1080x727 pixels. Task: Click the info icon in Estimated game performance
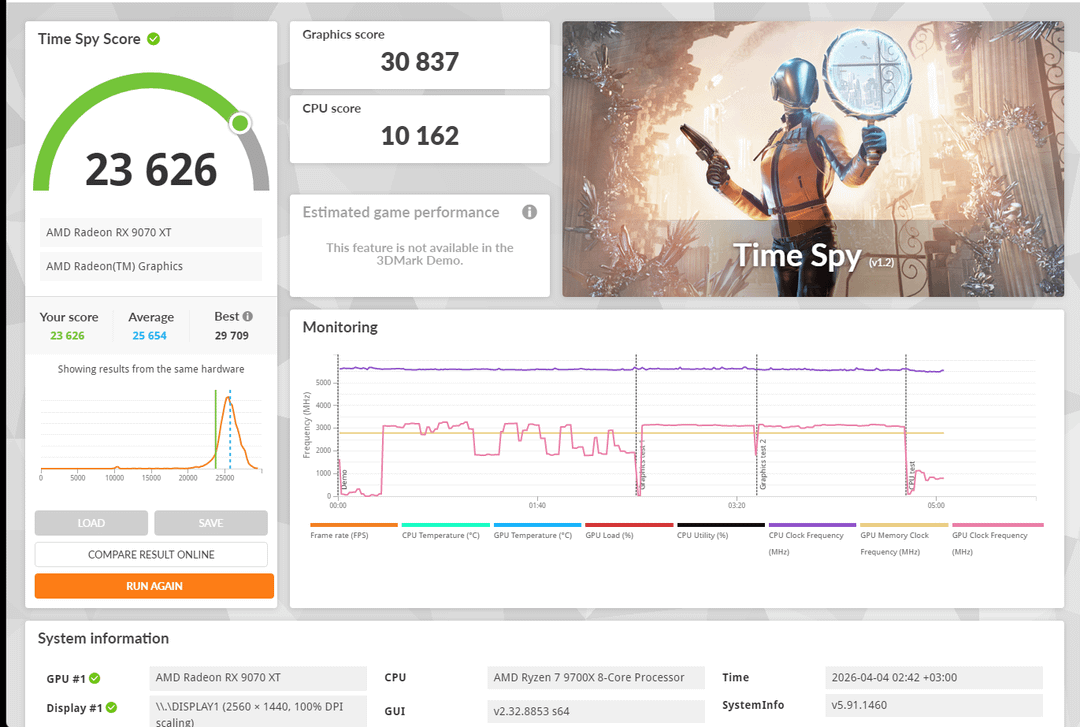tap(529, 212)
